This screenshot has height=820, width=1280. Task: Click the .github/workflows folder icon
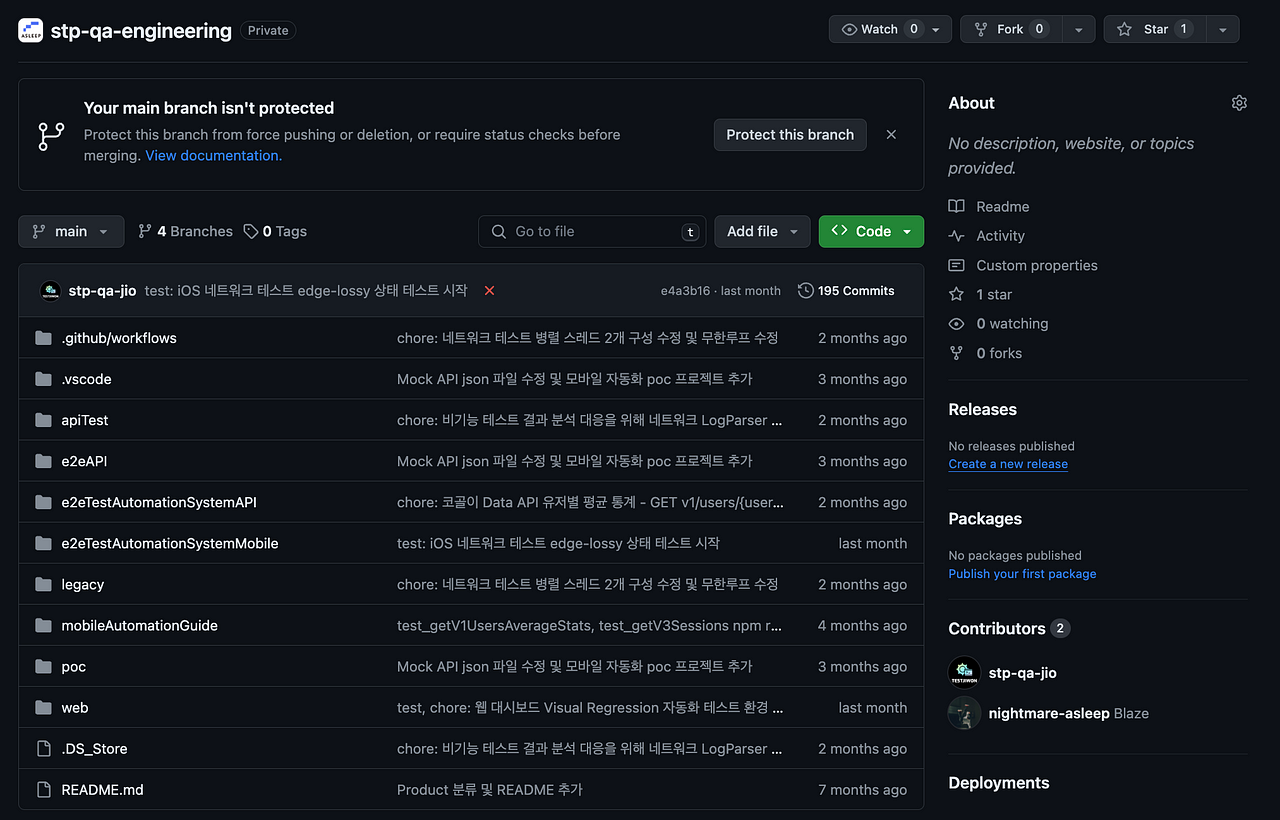pos(43,338)
